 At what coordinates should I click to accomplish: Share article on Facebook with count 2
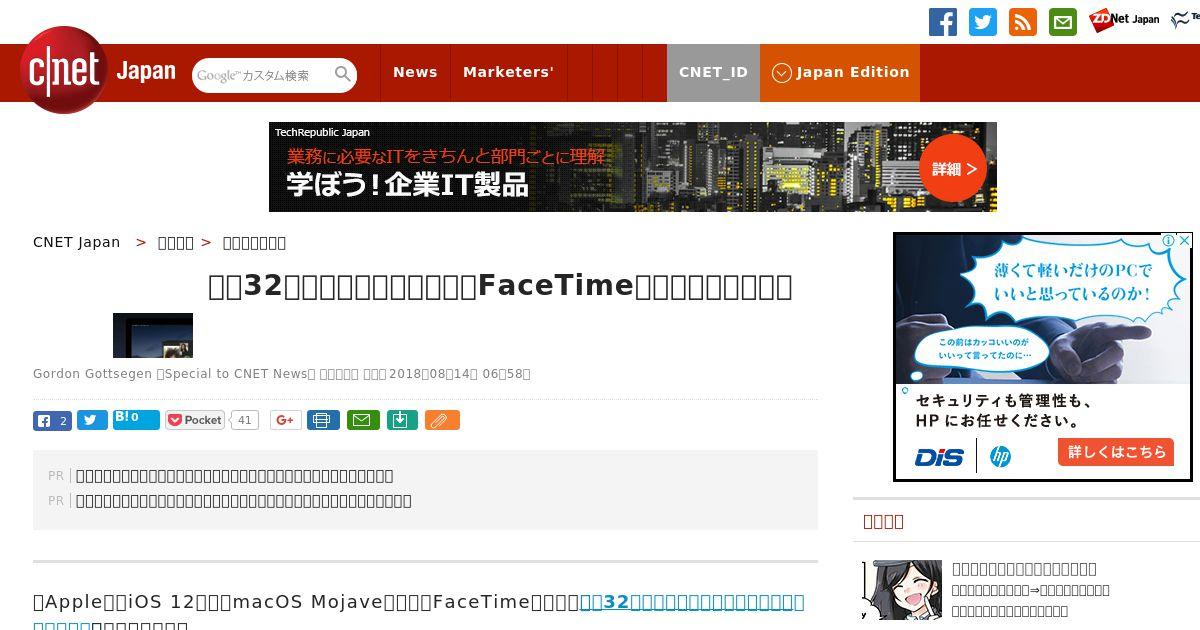coord(52,421)
